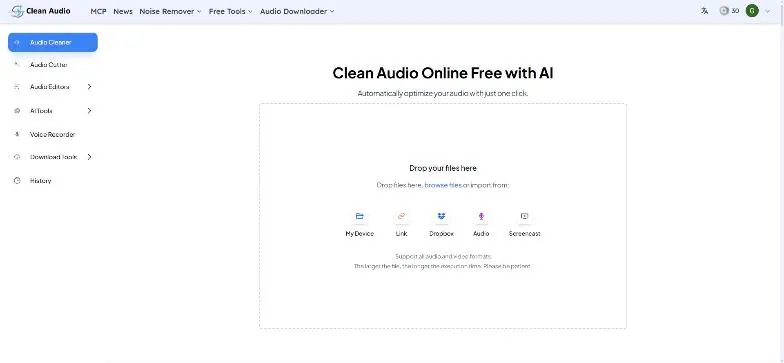Open the MCP page
784x363 pixels.
(98, 11)
